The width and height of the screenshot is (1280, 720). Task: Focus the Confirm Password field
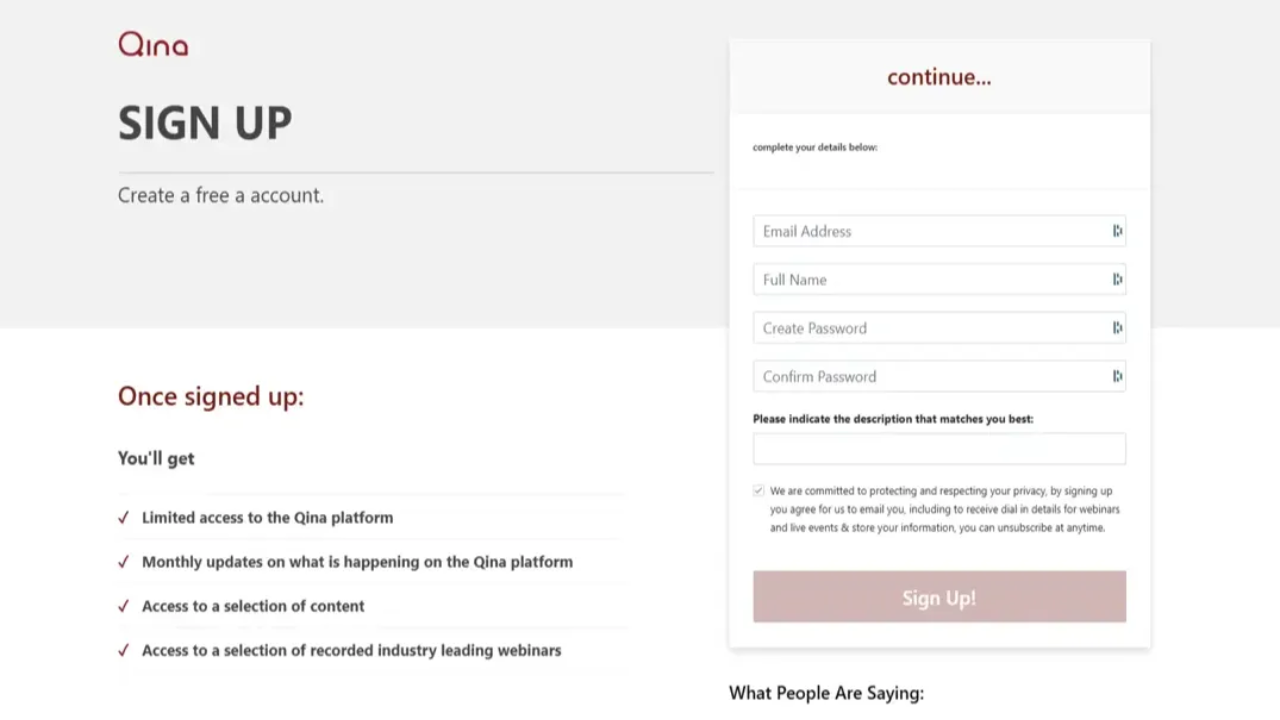tap(930, 377)
